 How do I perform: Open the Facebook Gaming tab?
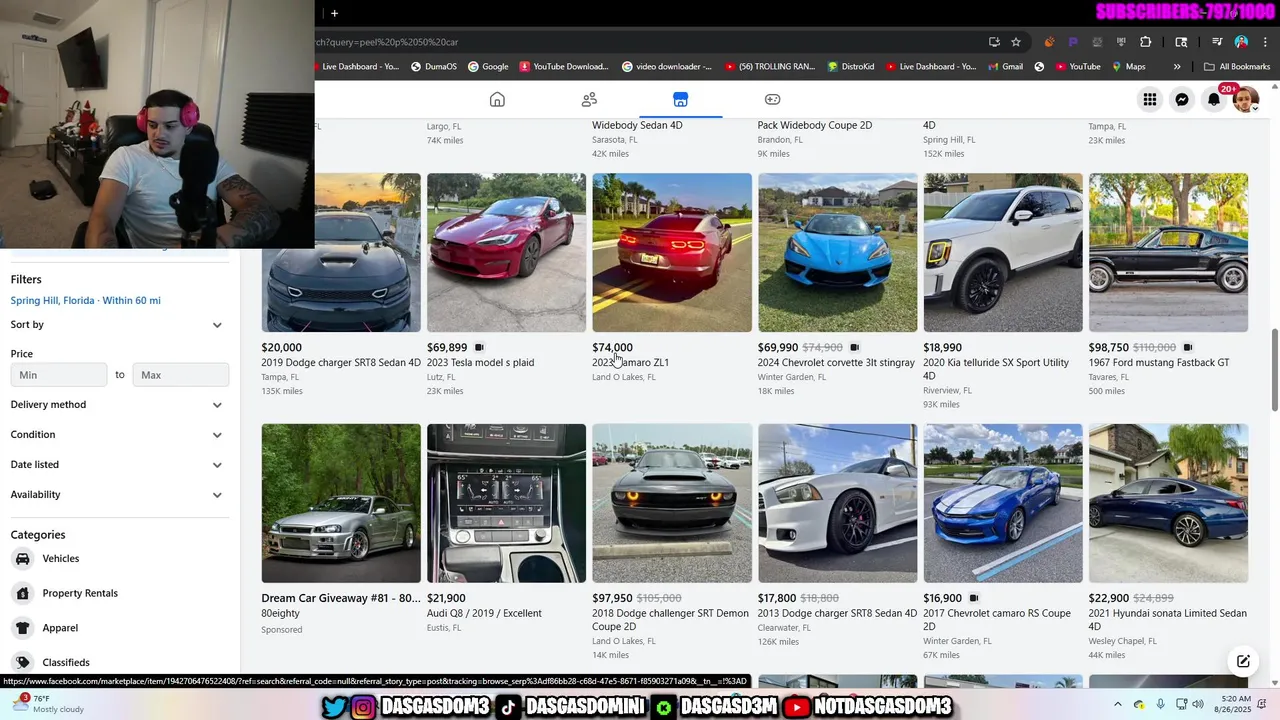[x=772, y=99]
